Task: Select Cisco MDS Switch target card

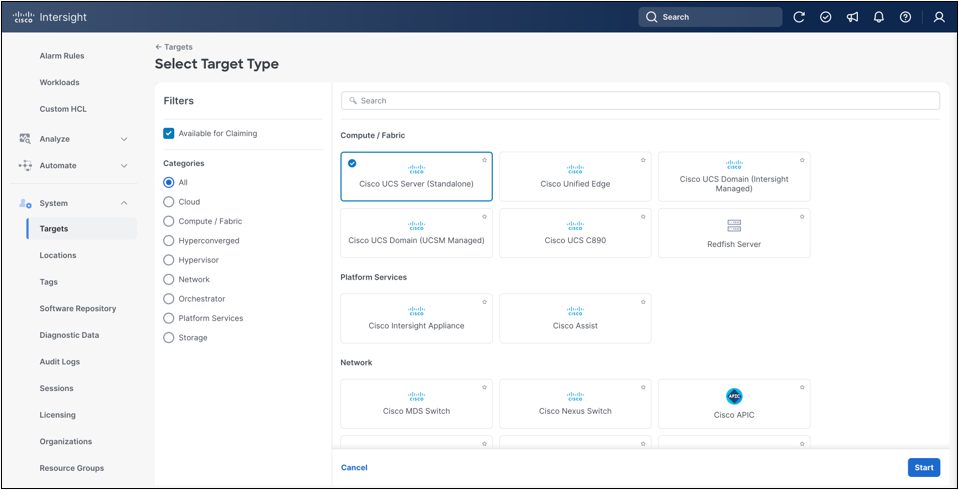Action: coord(417,404)
